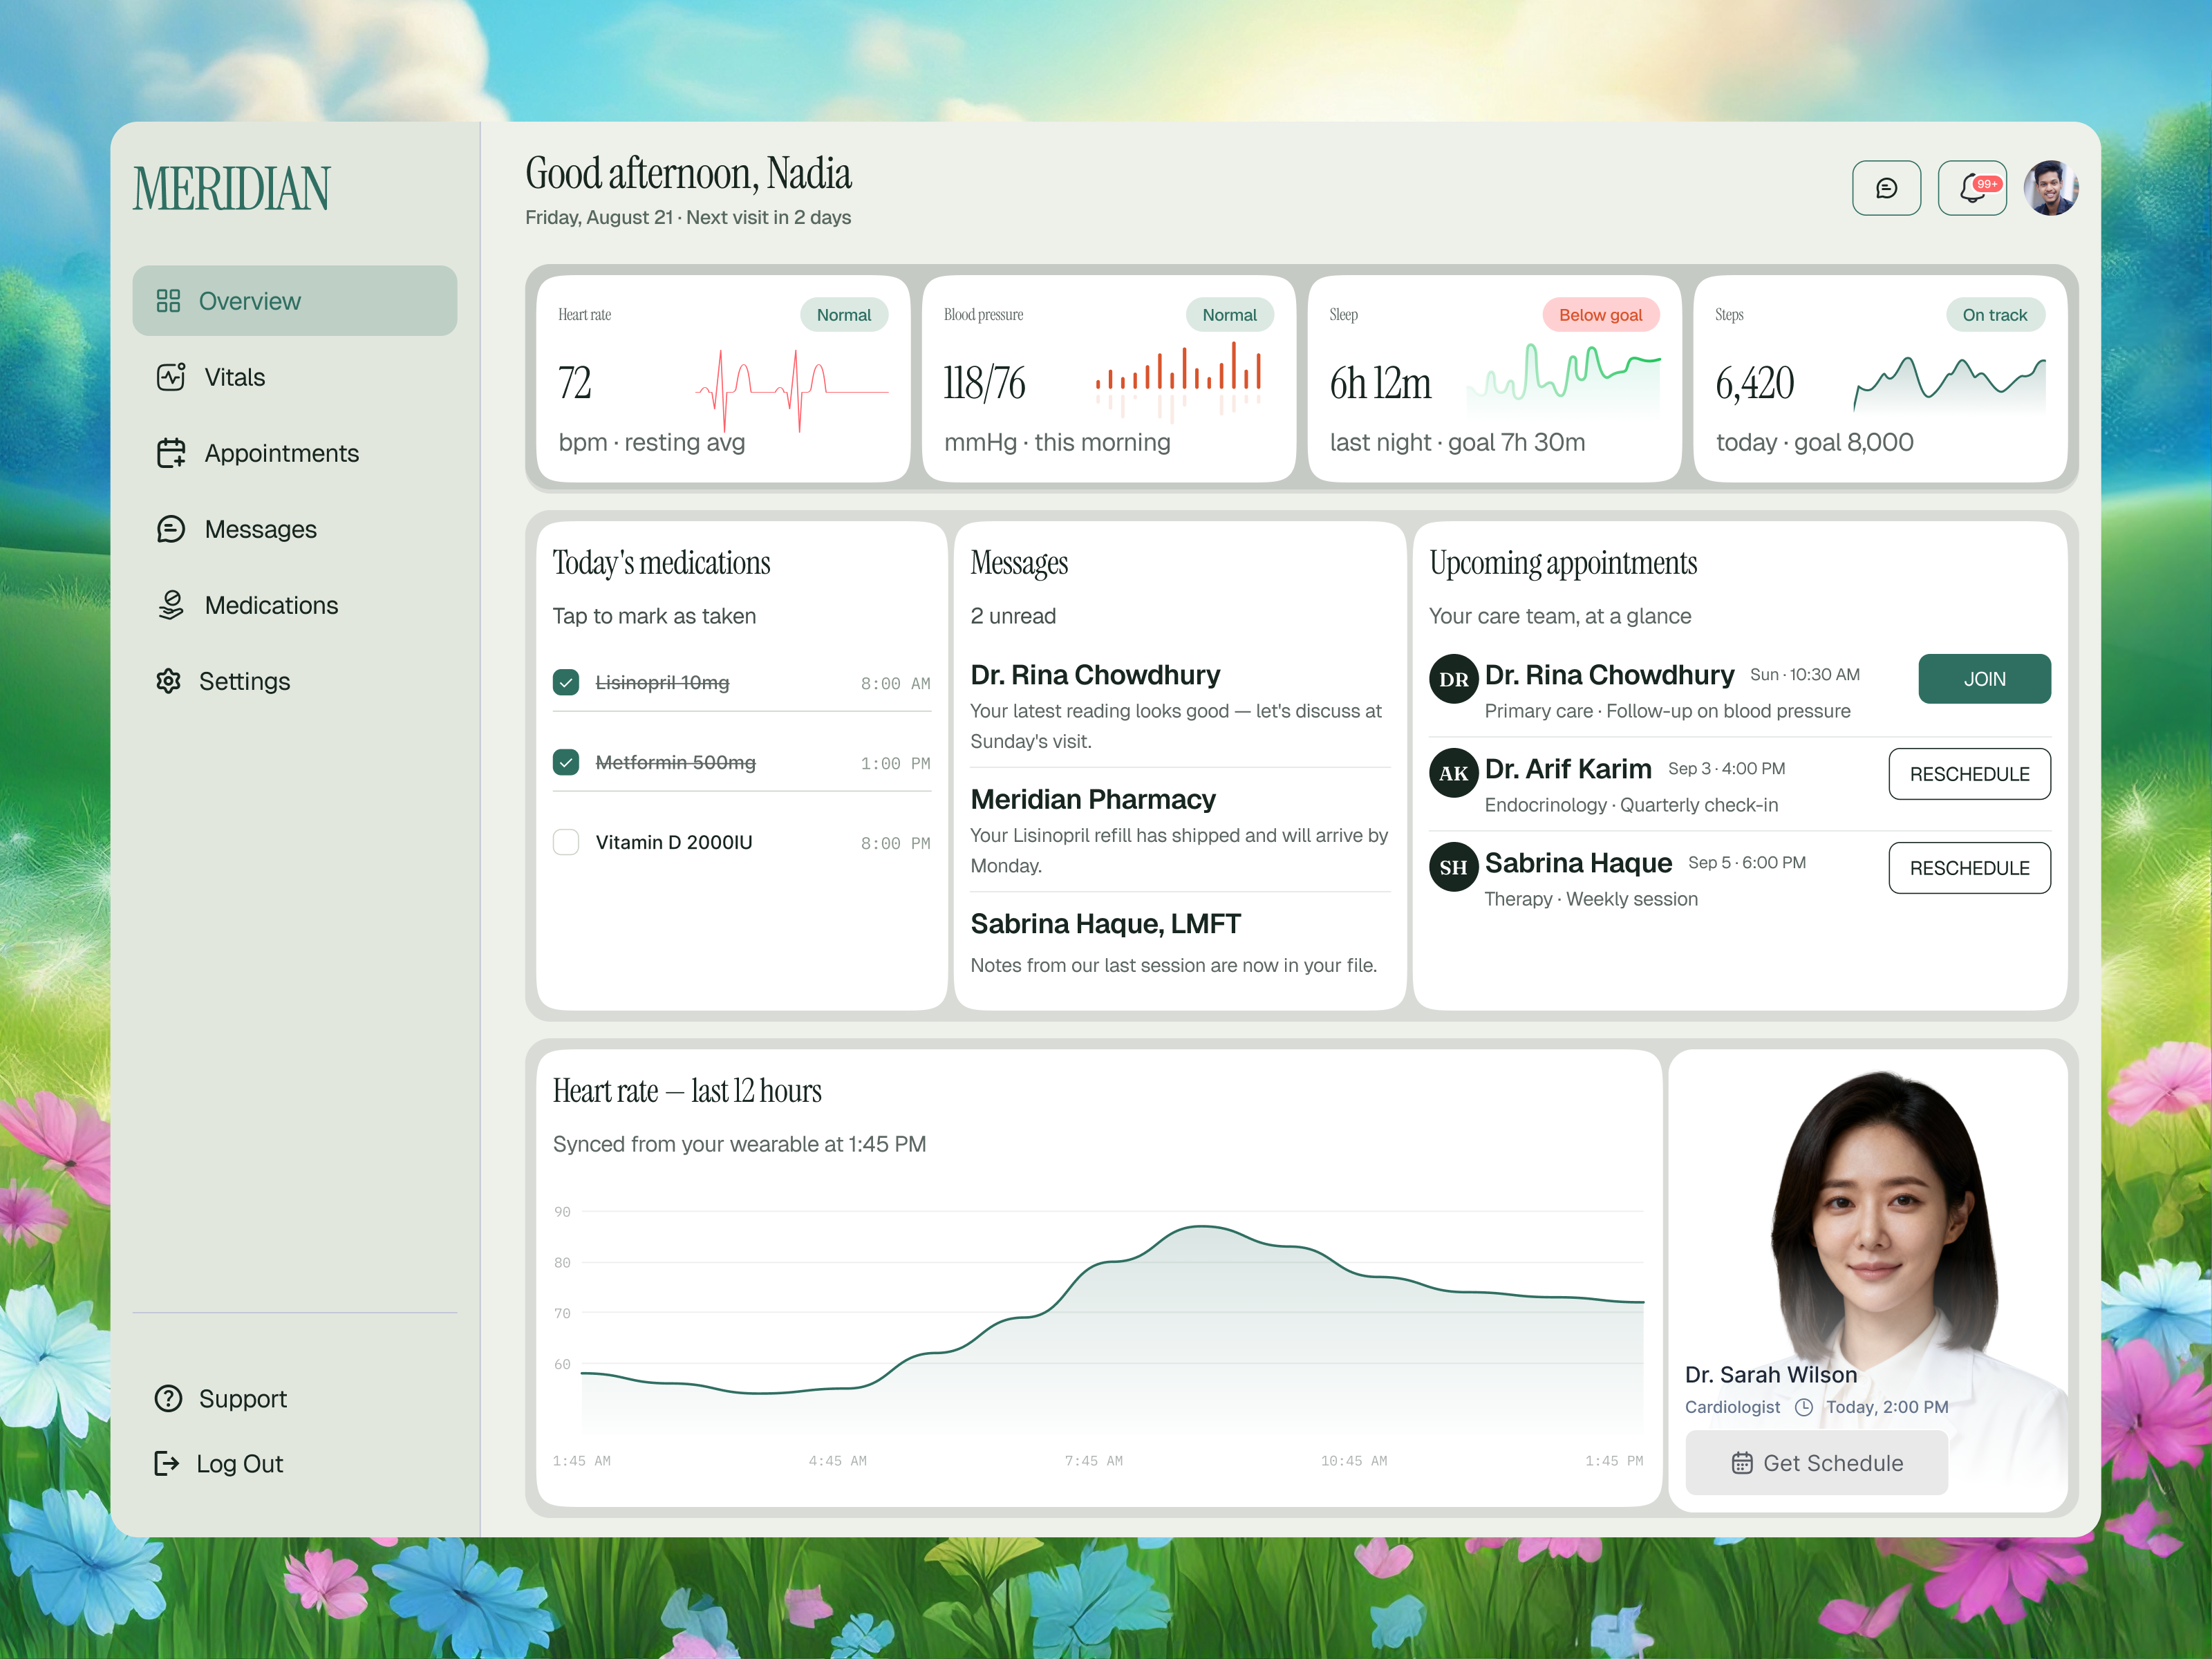Open the Sleep summary card

[1494, 379]
